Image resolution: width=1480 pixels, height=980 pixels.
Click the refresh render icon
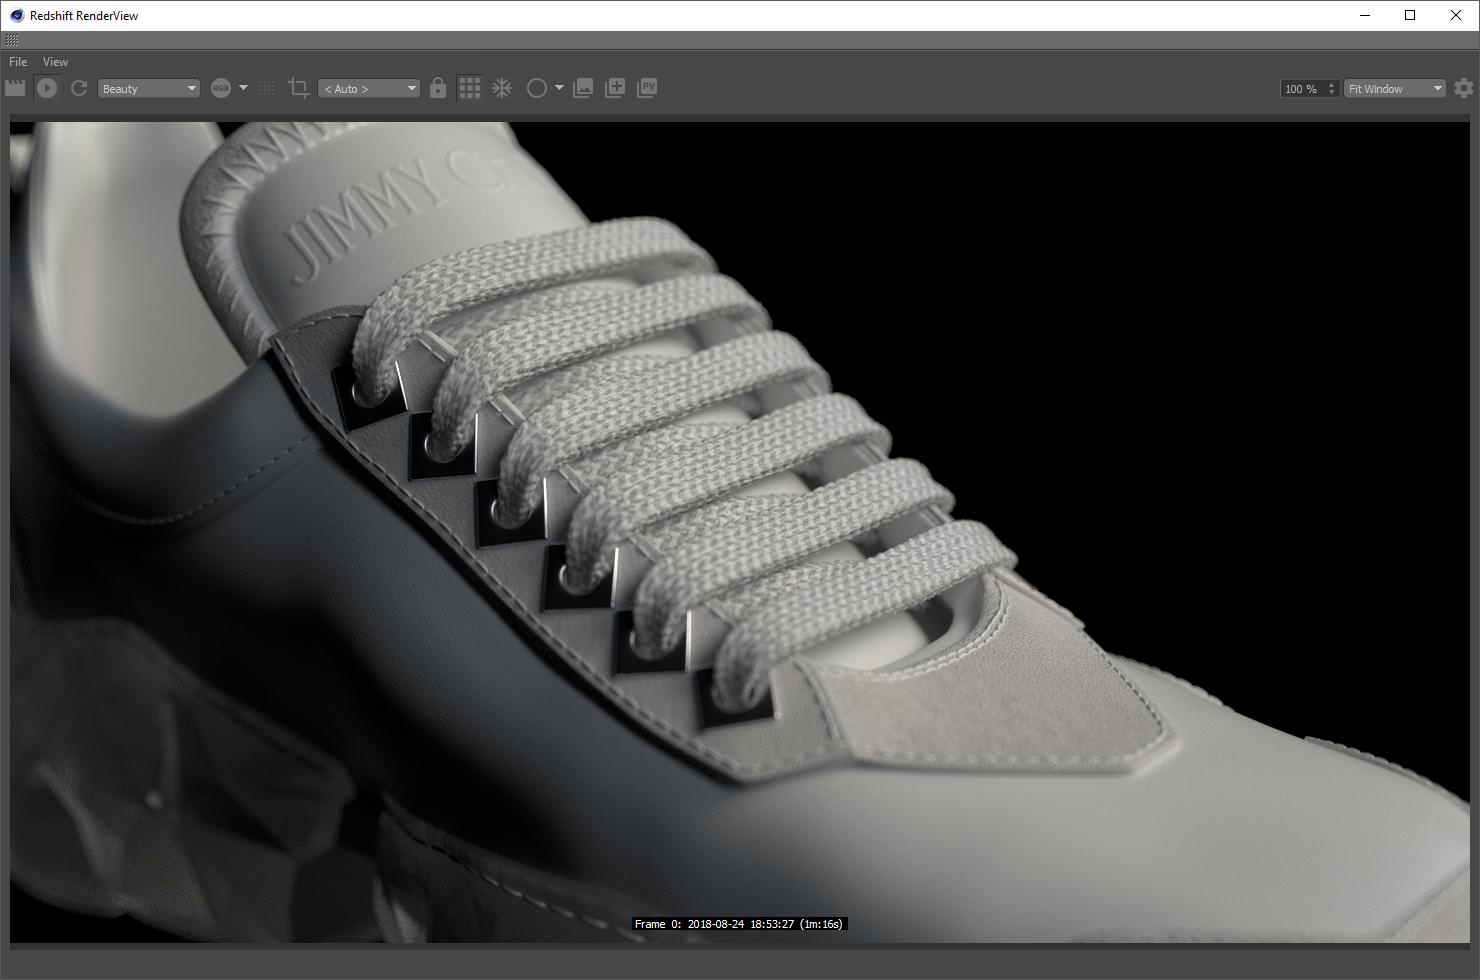point(79,88)
